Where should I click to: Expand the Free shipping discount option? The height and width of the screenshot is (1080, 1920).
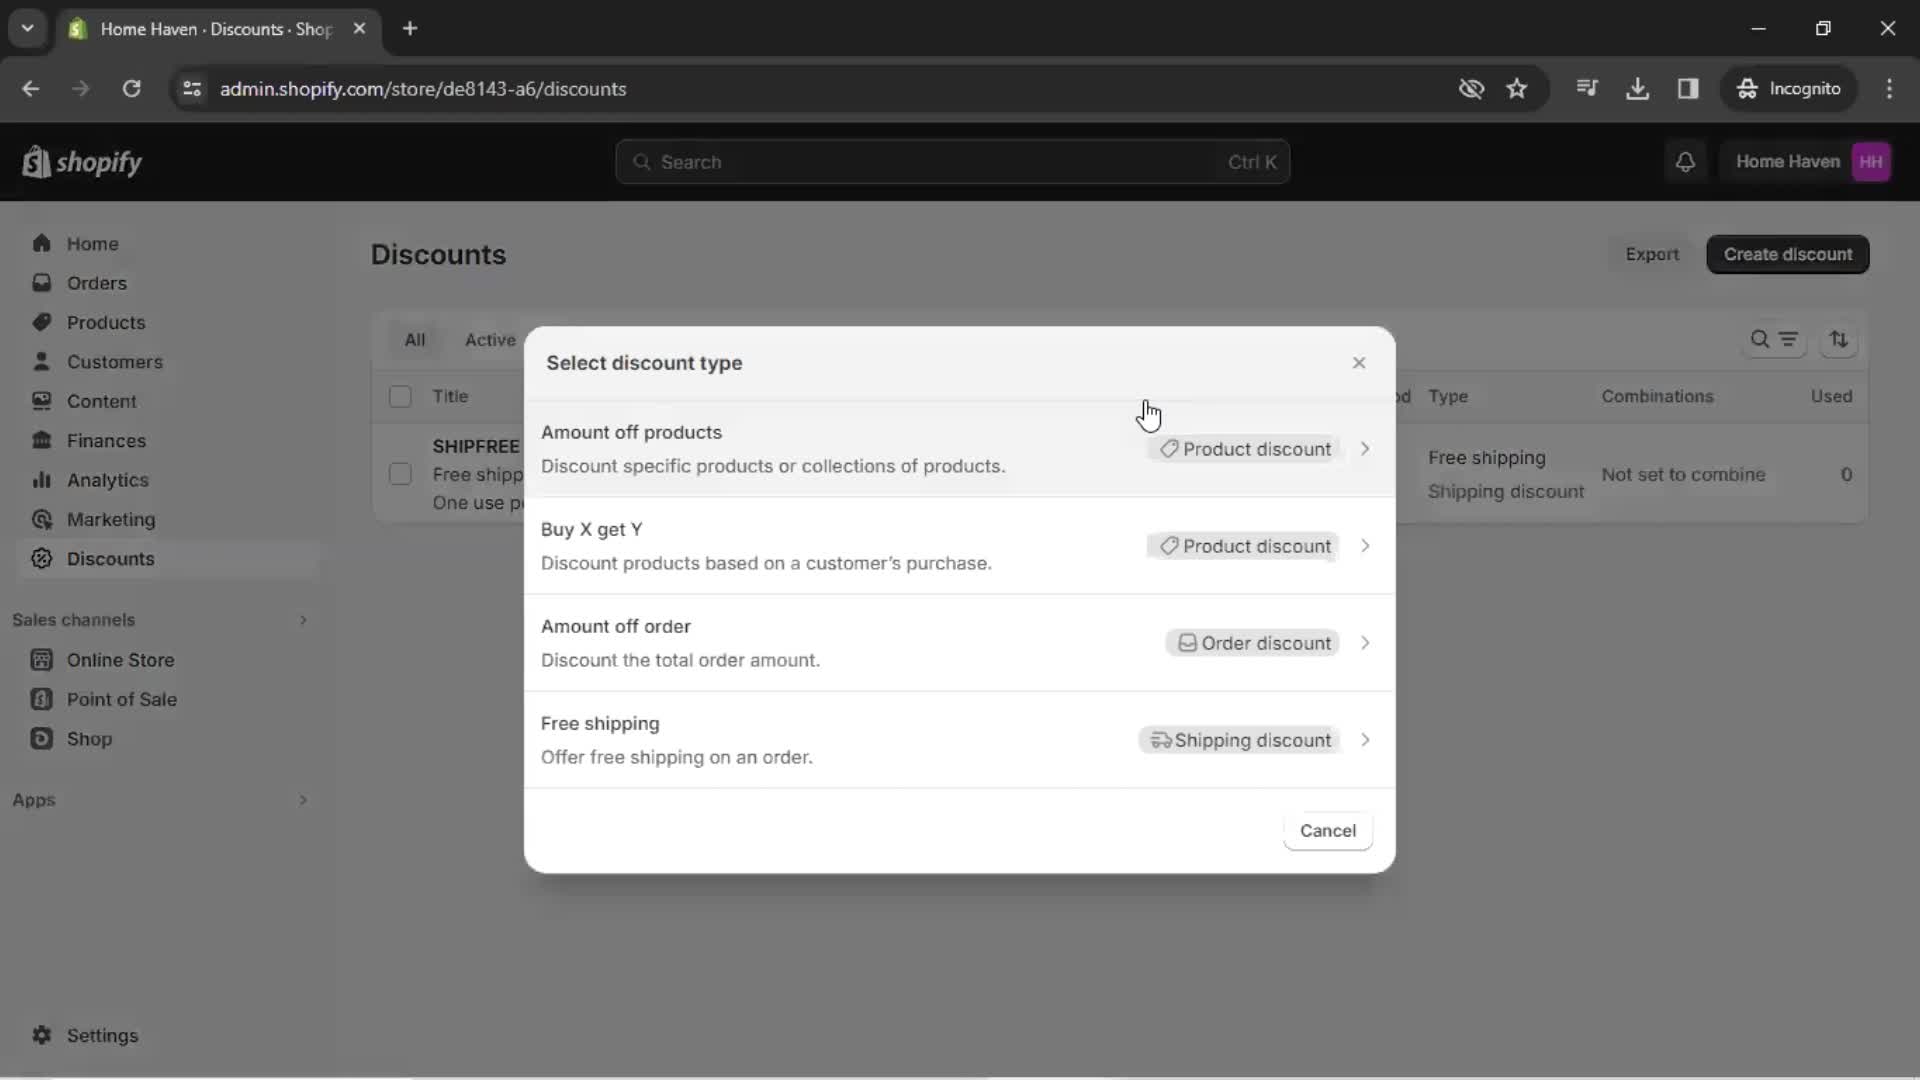point(1366,740)
